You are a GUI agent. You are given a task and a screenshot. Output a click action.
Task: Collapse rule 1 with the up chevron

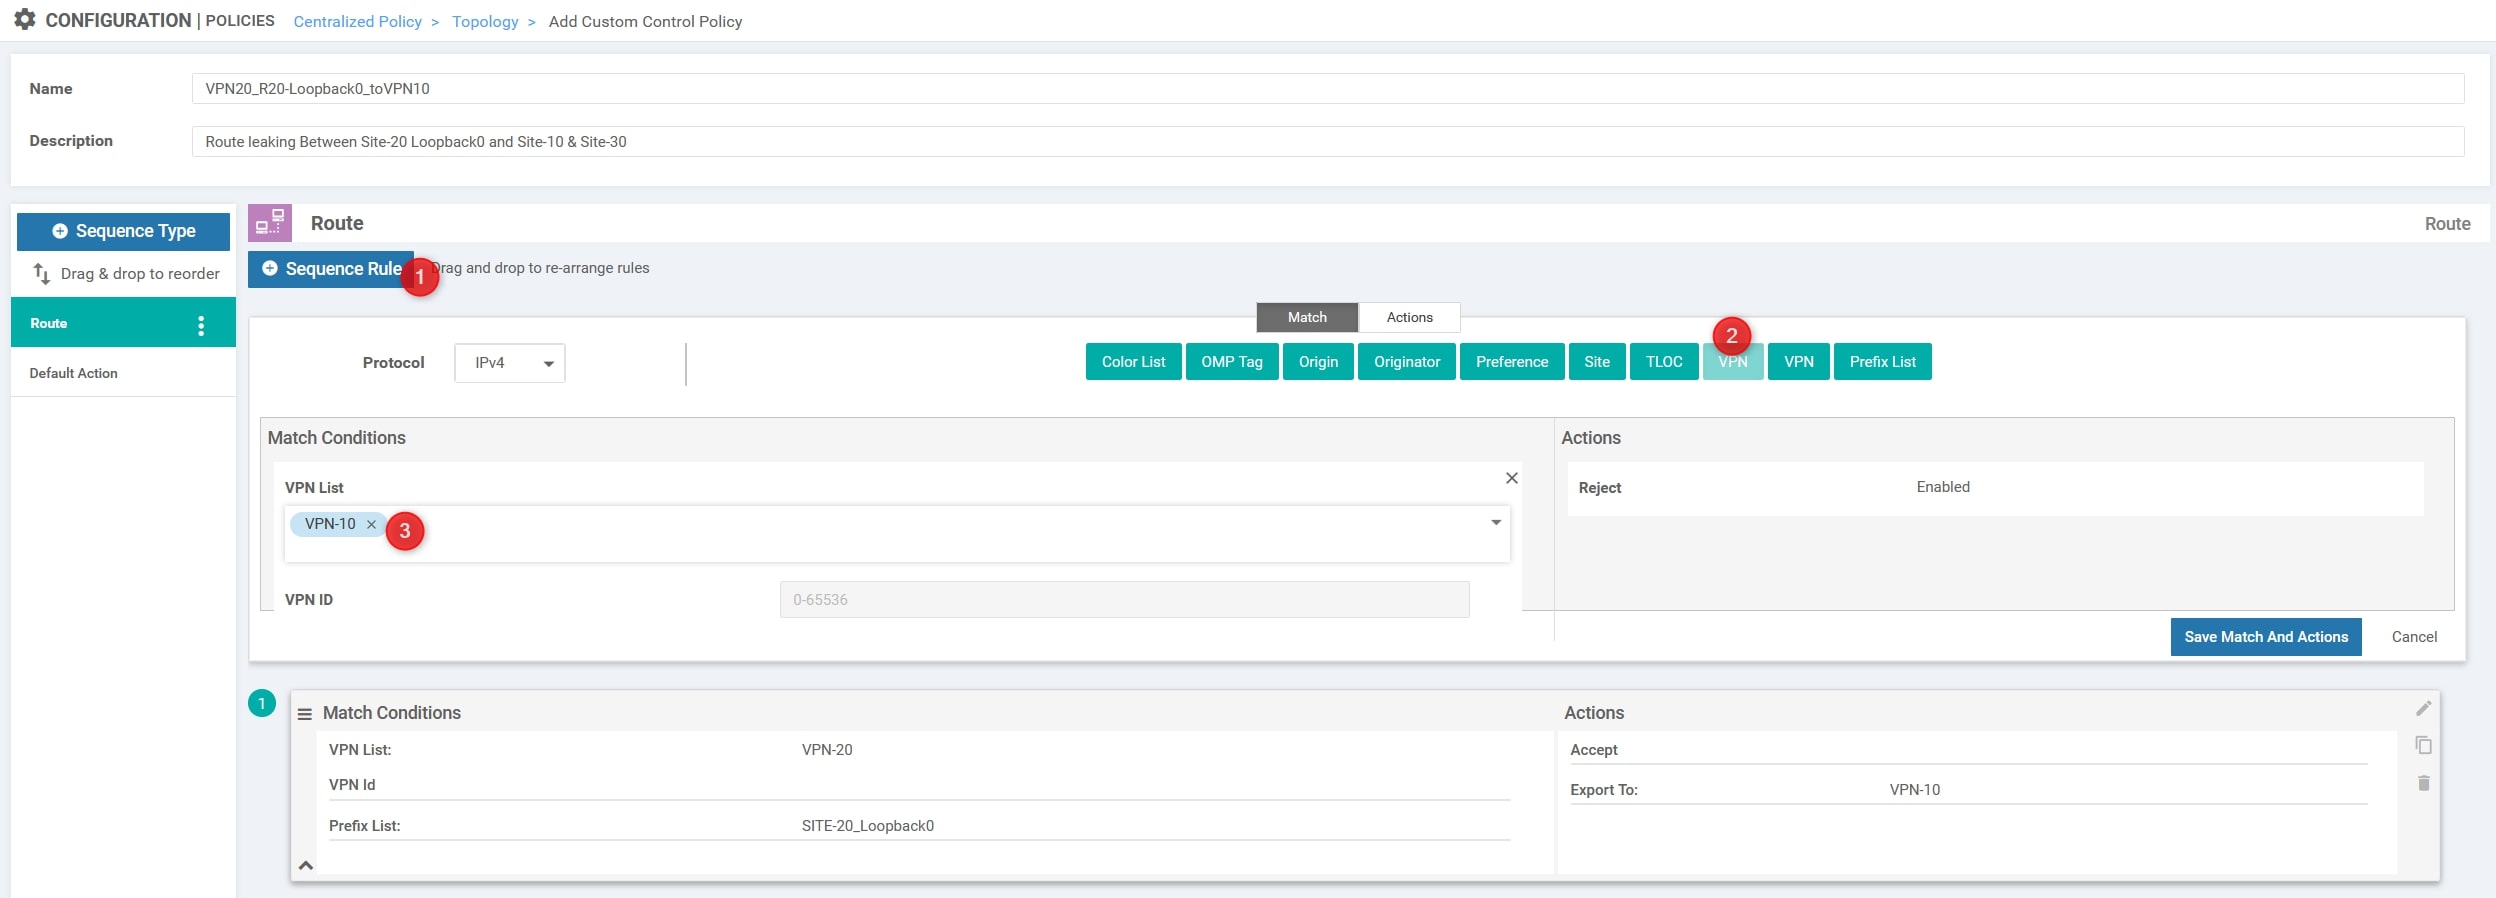point(306,865)
